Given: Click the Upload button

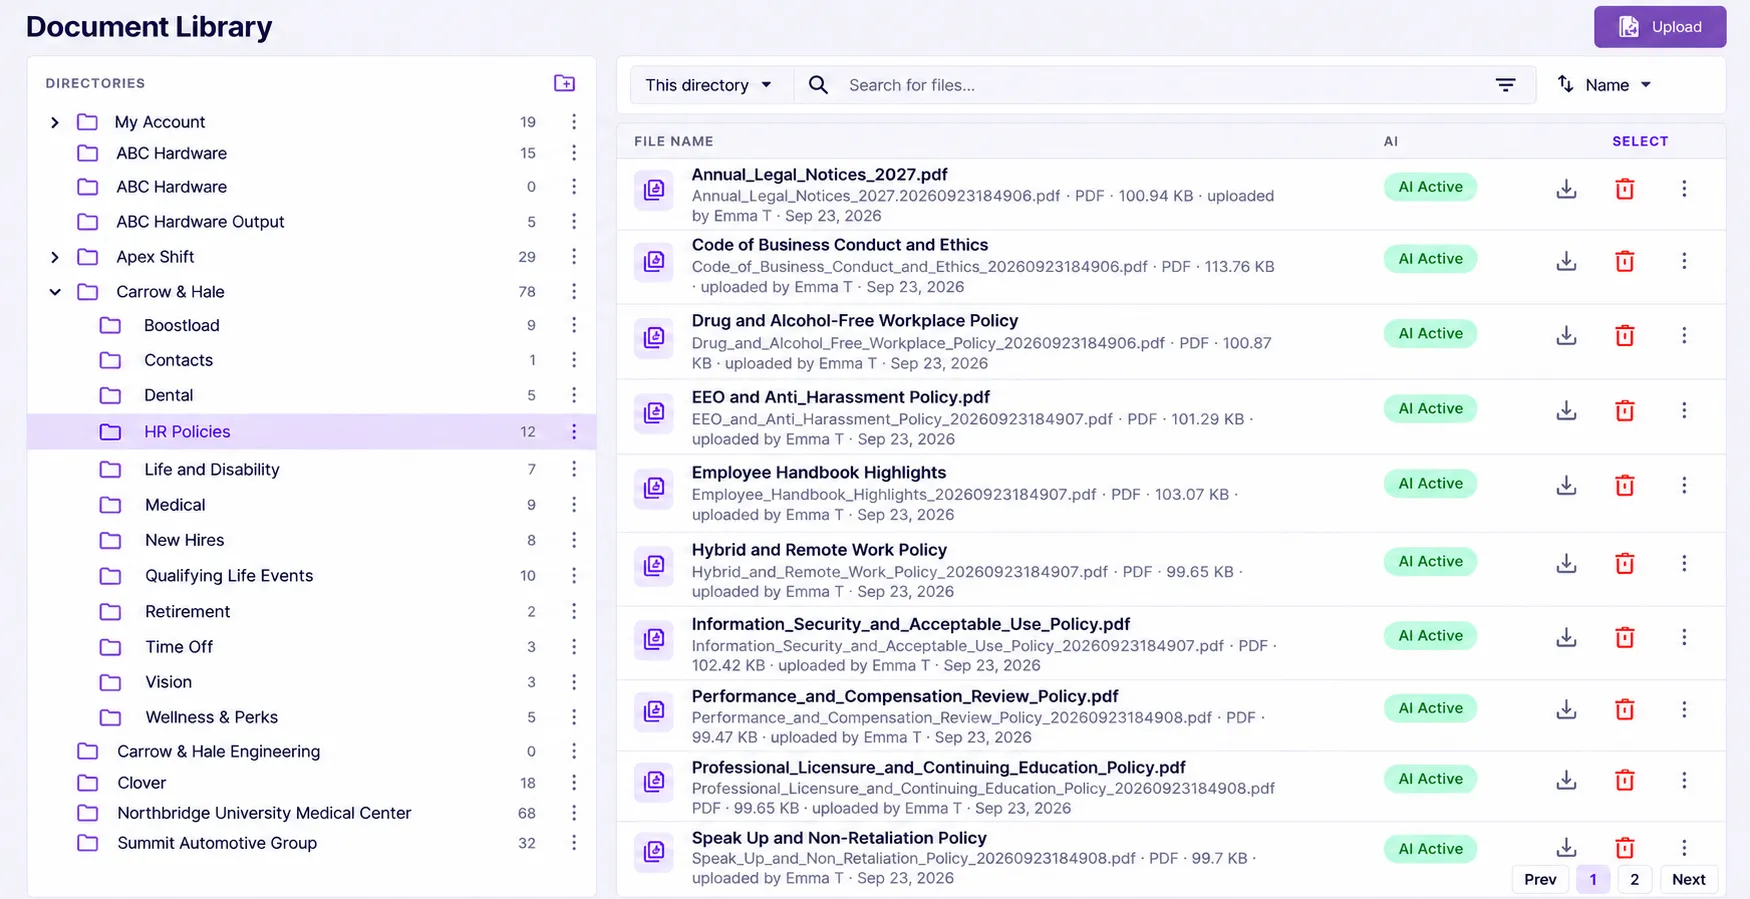Looking at the screenshot, I should click(x=1660, y=27).
